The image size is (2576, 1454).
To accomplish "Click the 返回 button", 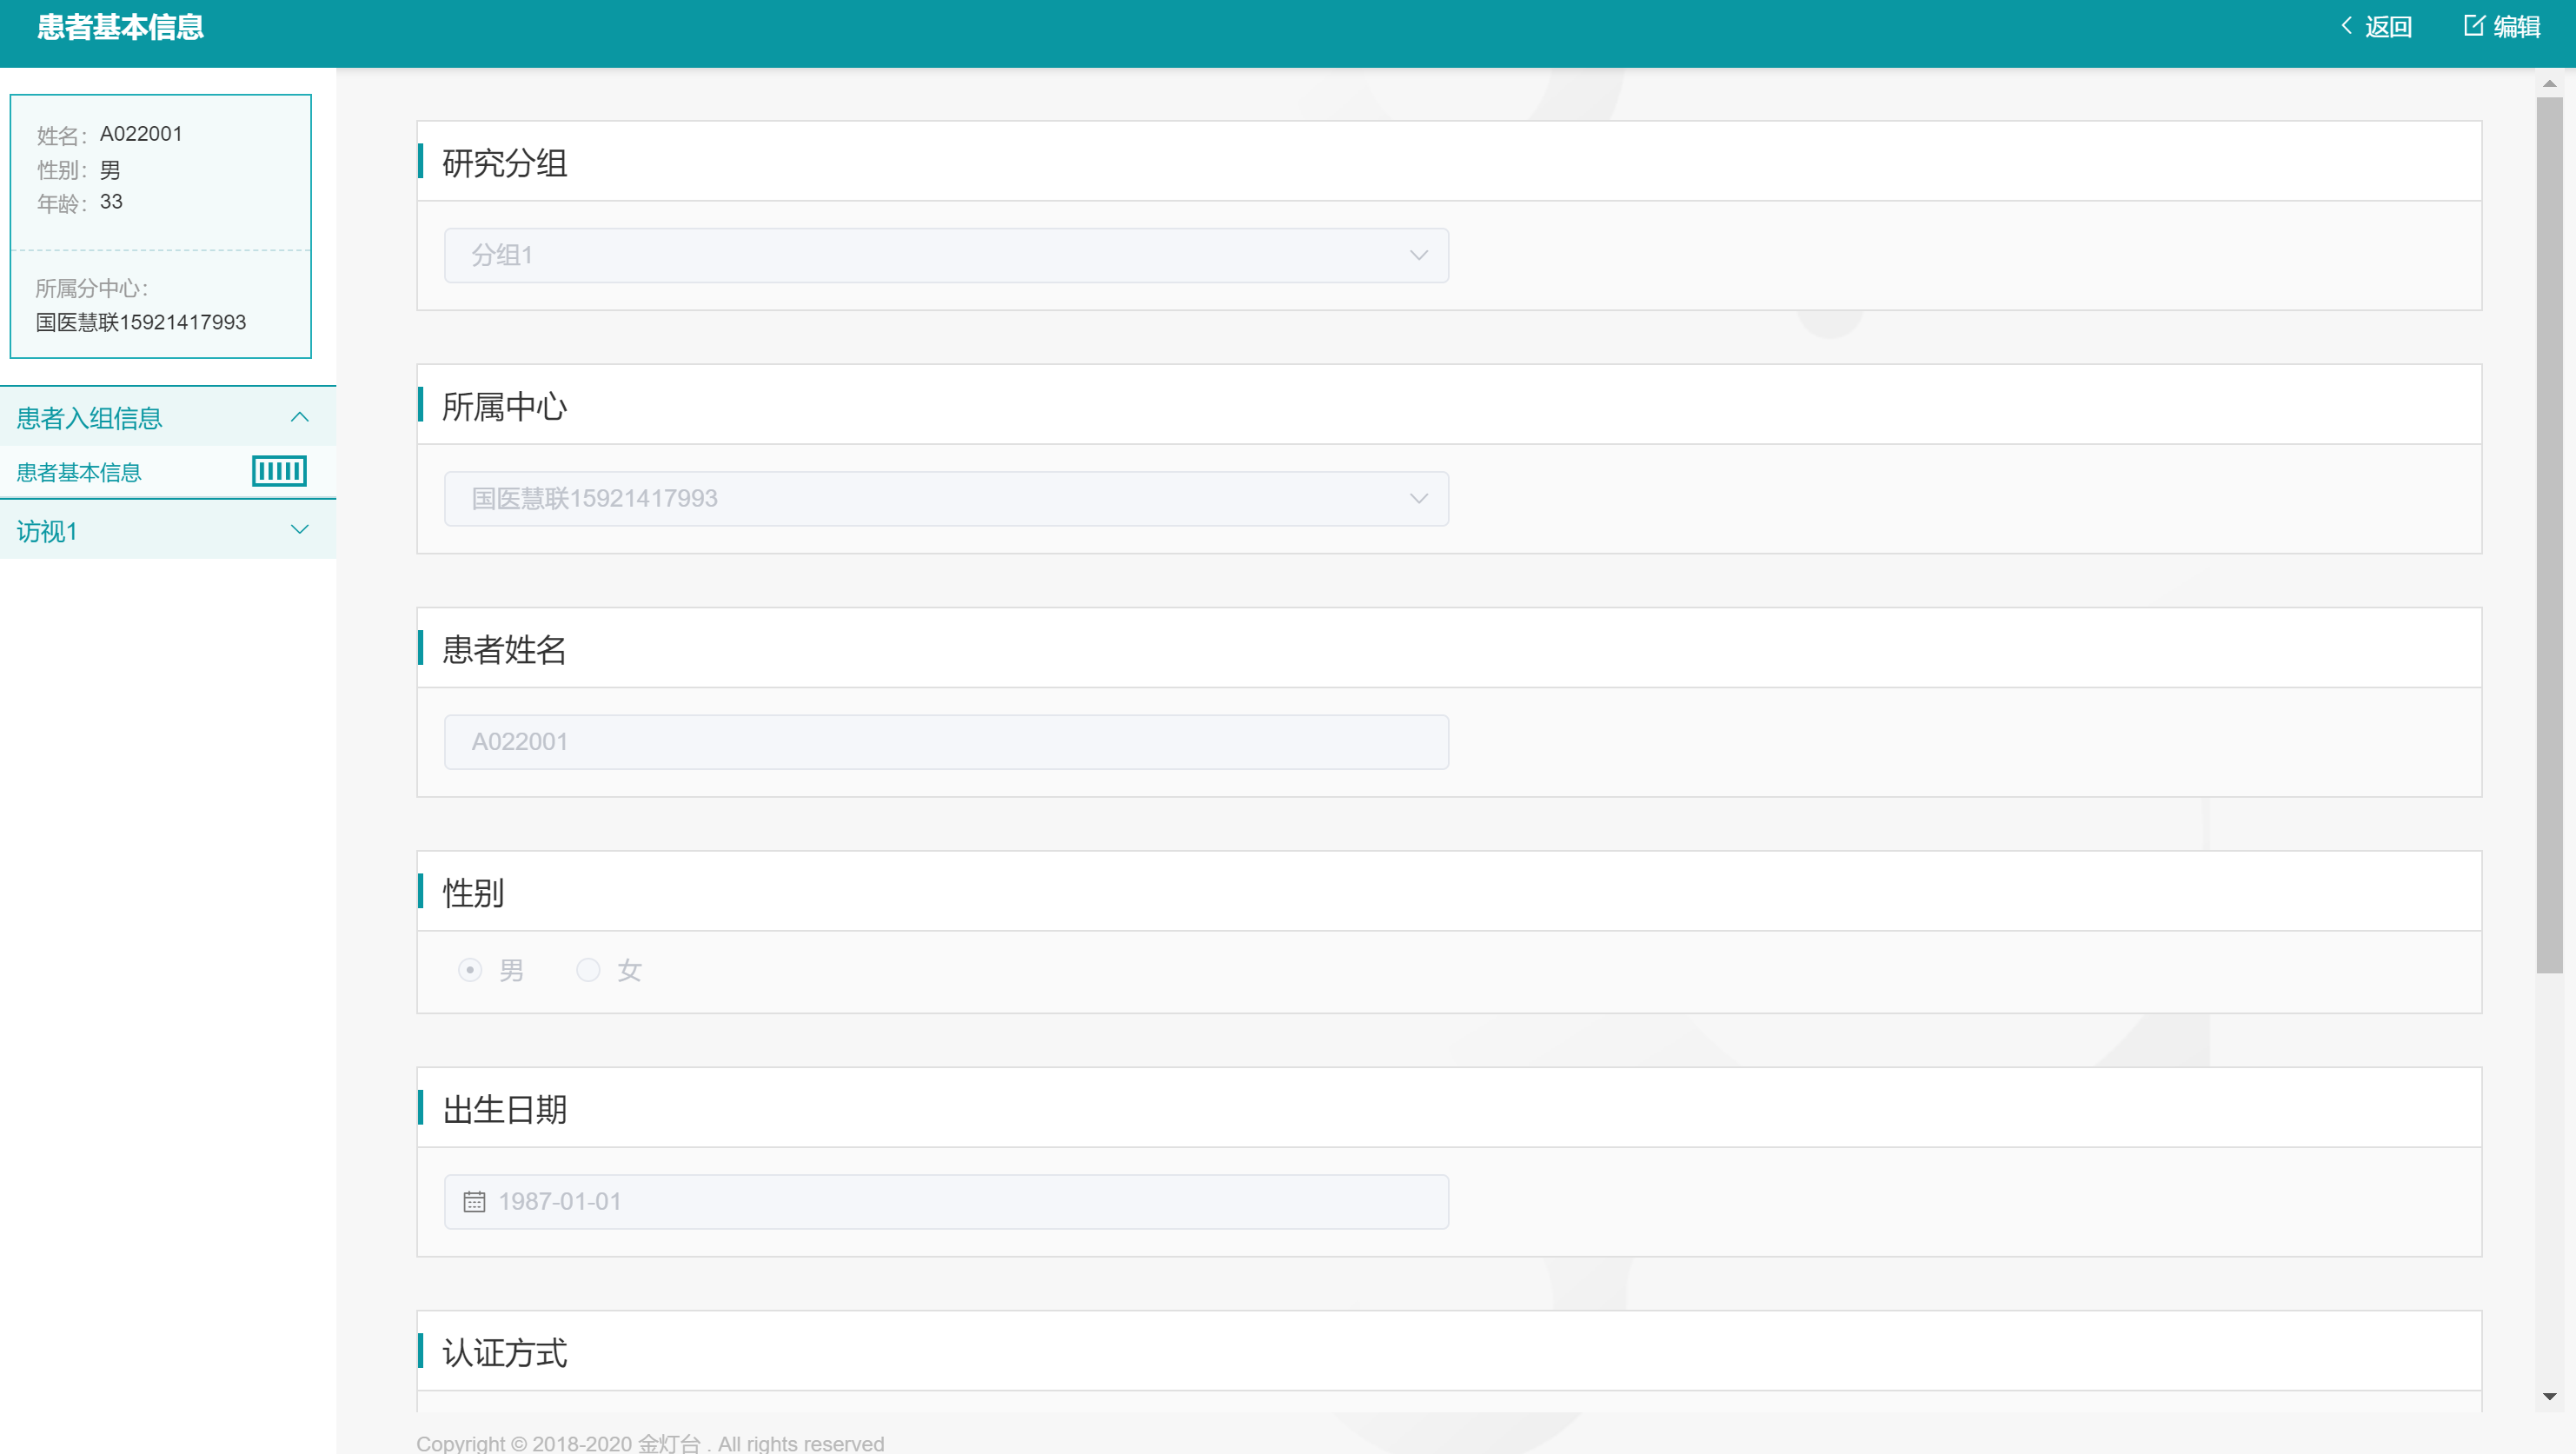I will coord(2387,27).
